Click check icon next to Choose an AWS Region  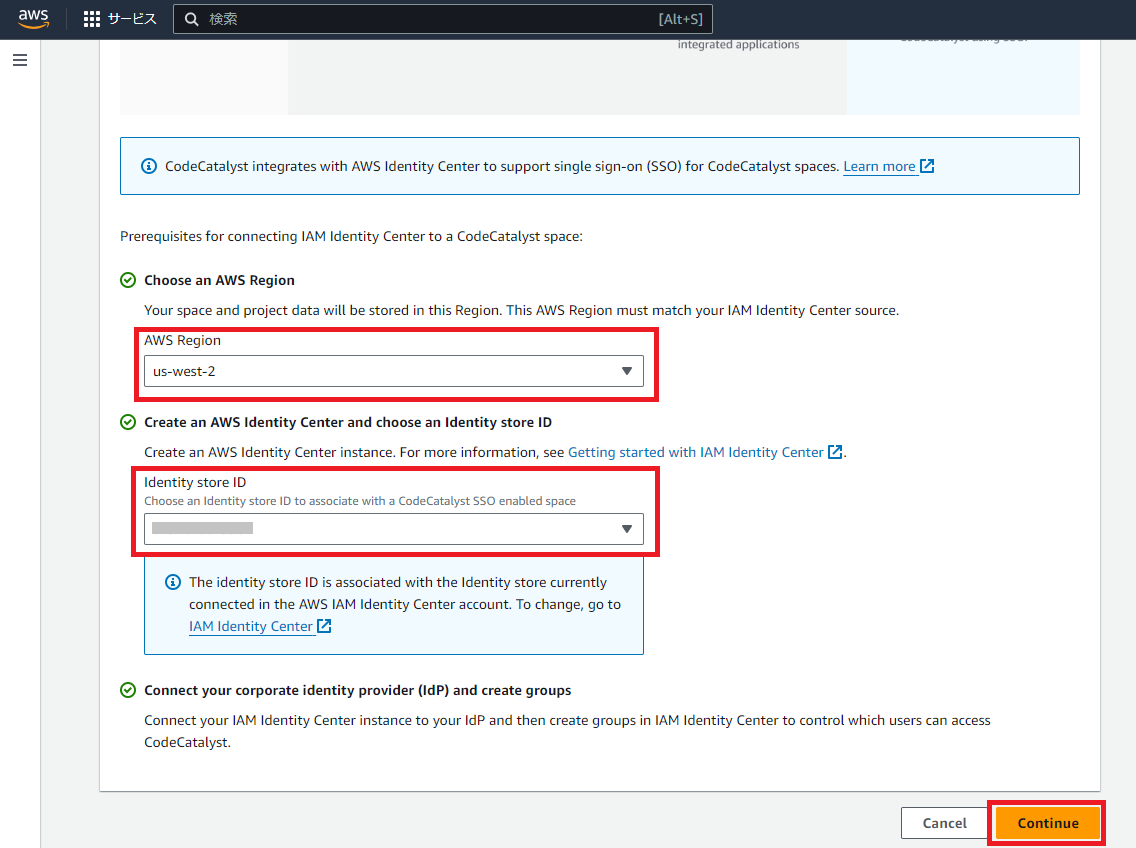(128, 280)
